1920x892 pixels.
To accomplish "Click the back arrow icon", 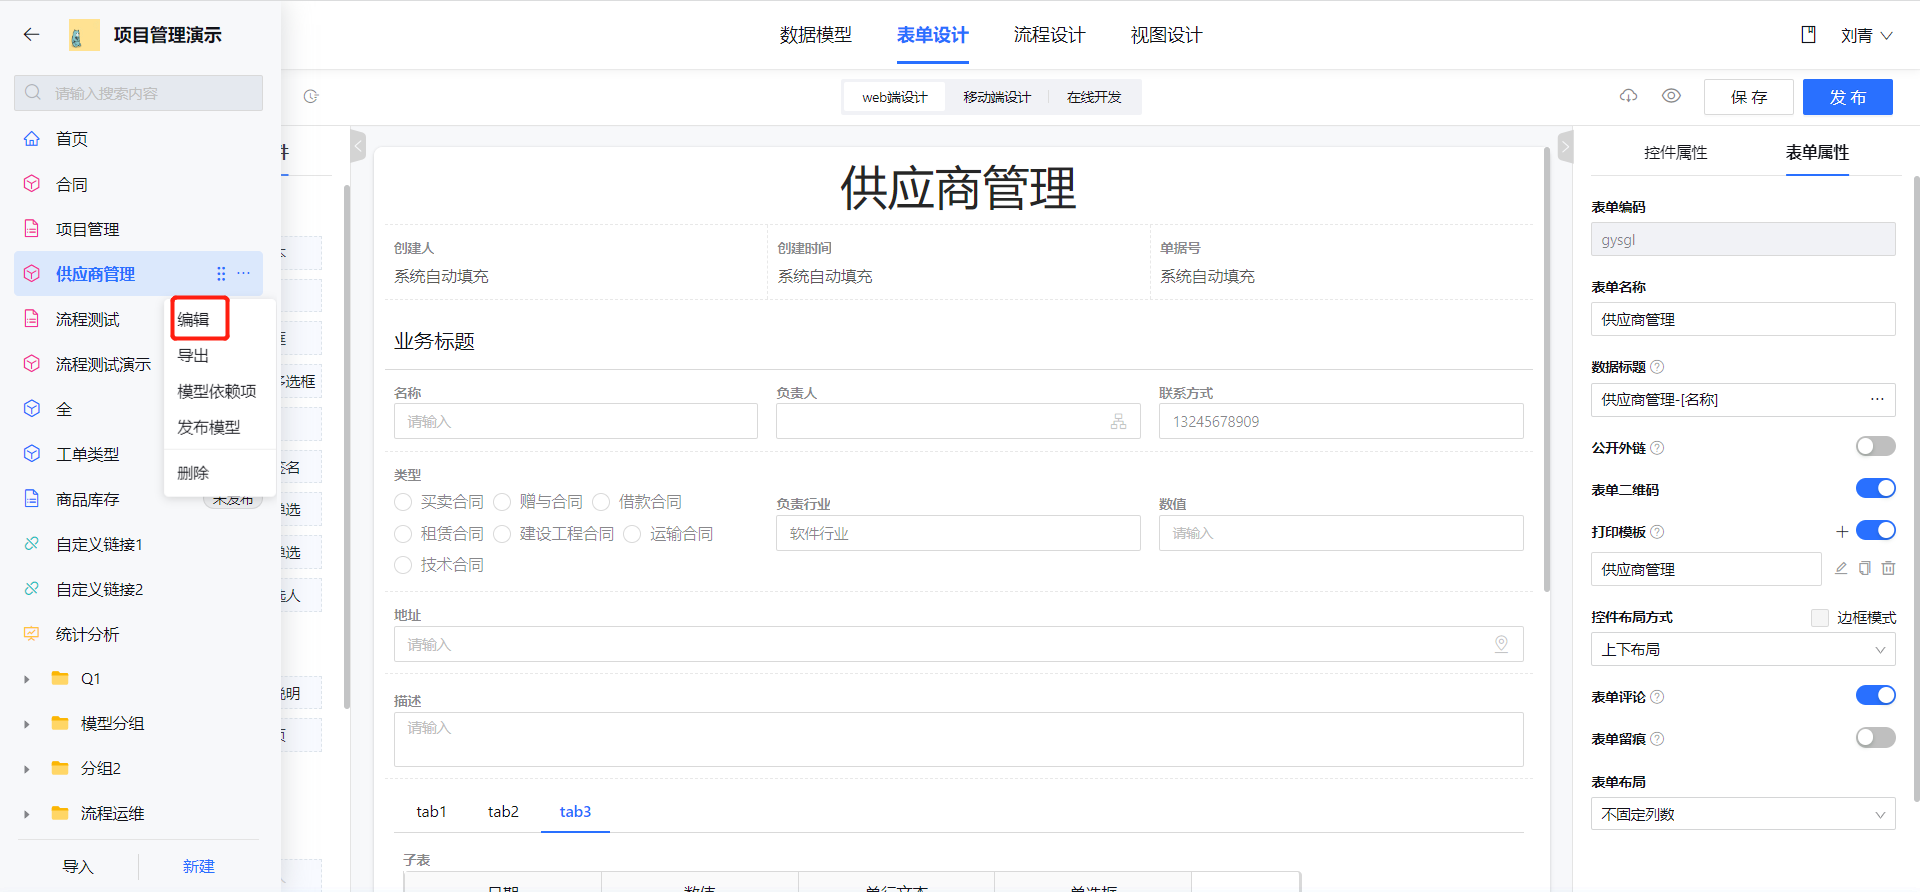I will (31, 35).
